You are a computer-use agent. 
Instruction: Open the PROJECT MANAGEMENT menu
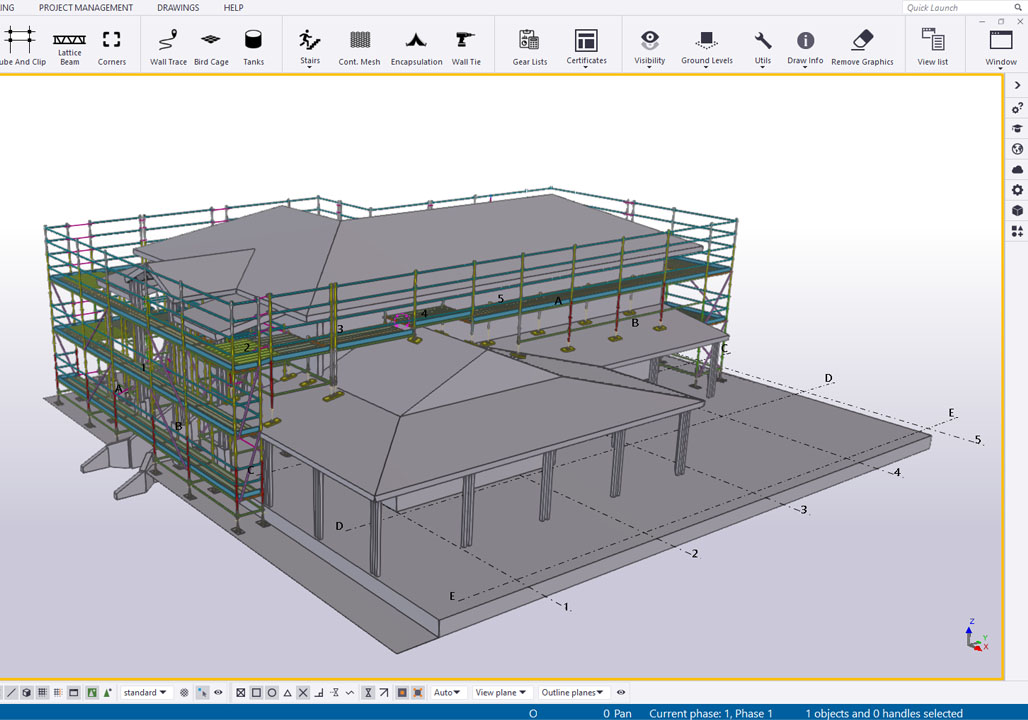(x=84, y=7)
